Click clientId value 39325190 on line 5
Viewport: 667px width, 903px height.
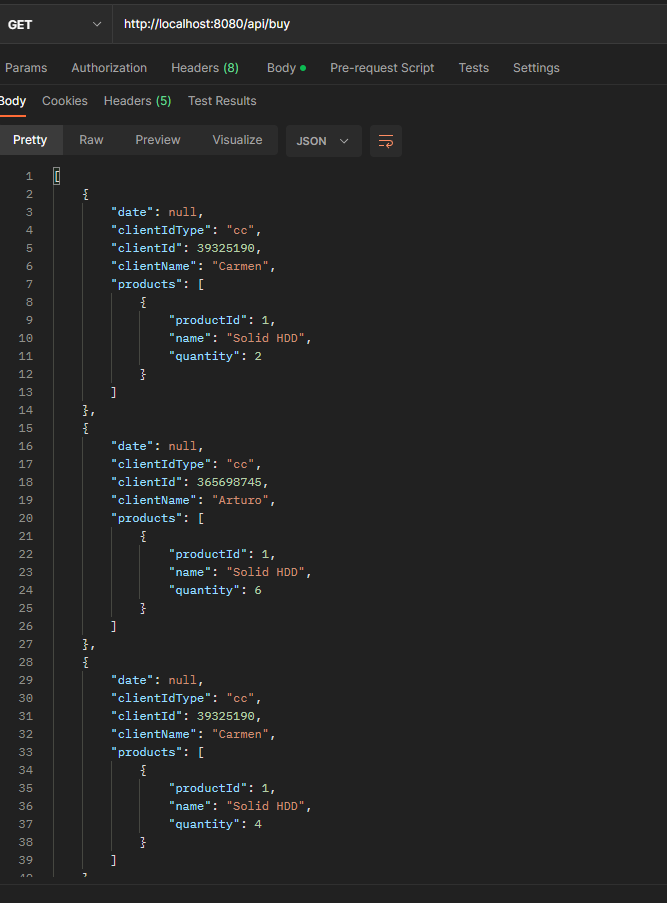tap(226, 248)
